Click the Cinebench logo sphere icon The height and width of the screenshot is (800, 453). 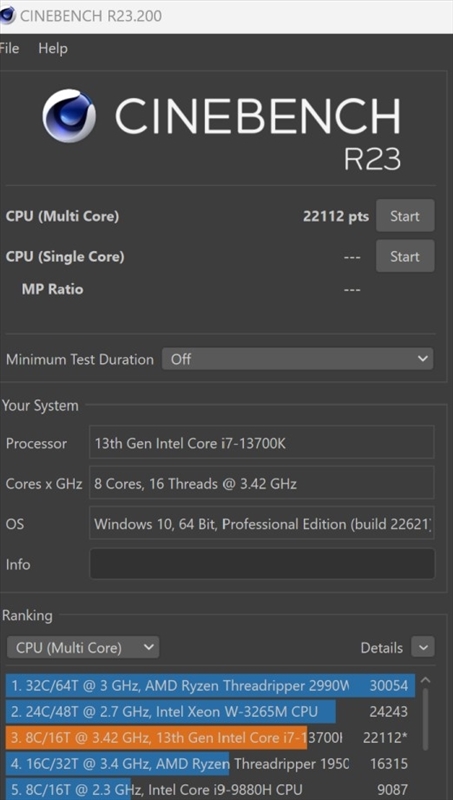[x=68, y=116]
